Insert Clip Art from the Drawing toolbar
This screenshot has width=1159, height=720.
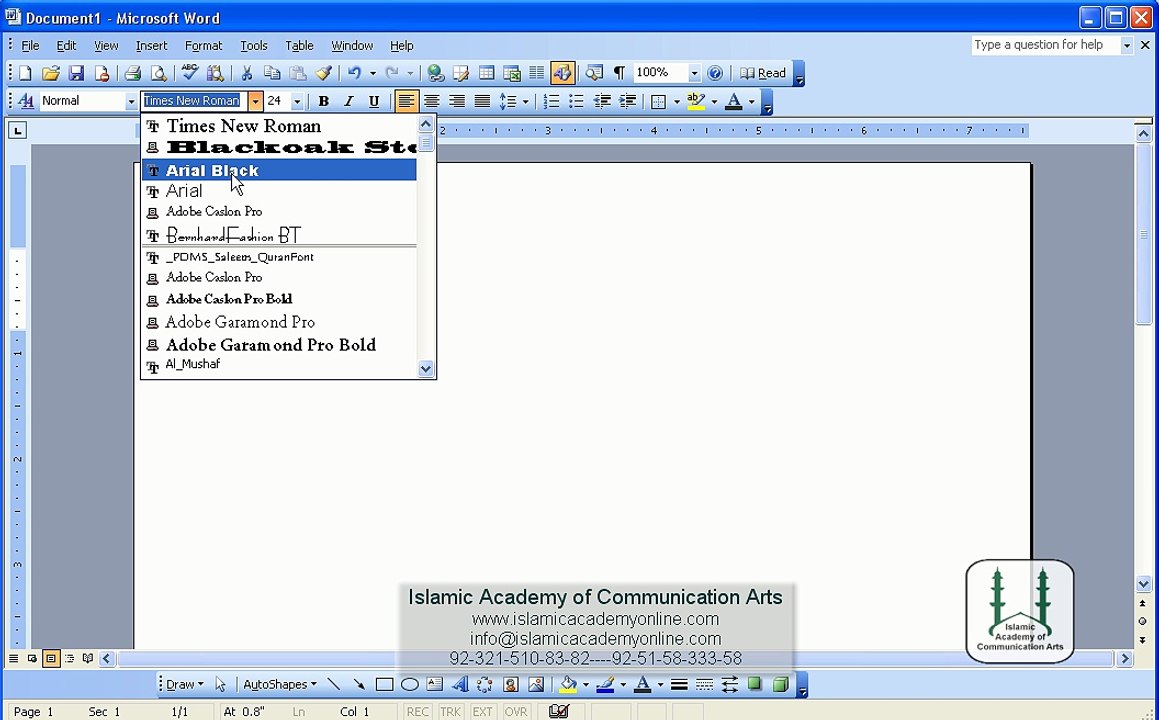coord(511,685)
